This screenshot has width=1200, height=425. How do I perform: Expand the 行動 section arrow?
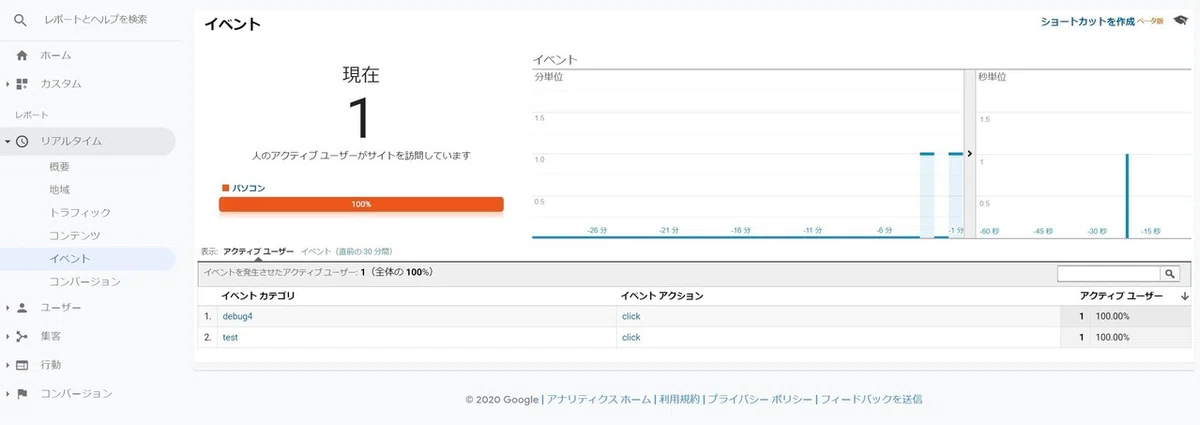[x=8, y=365]
